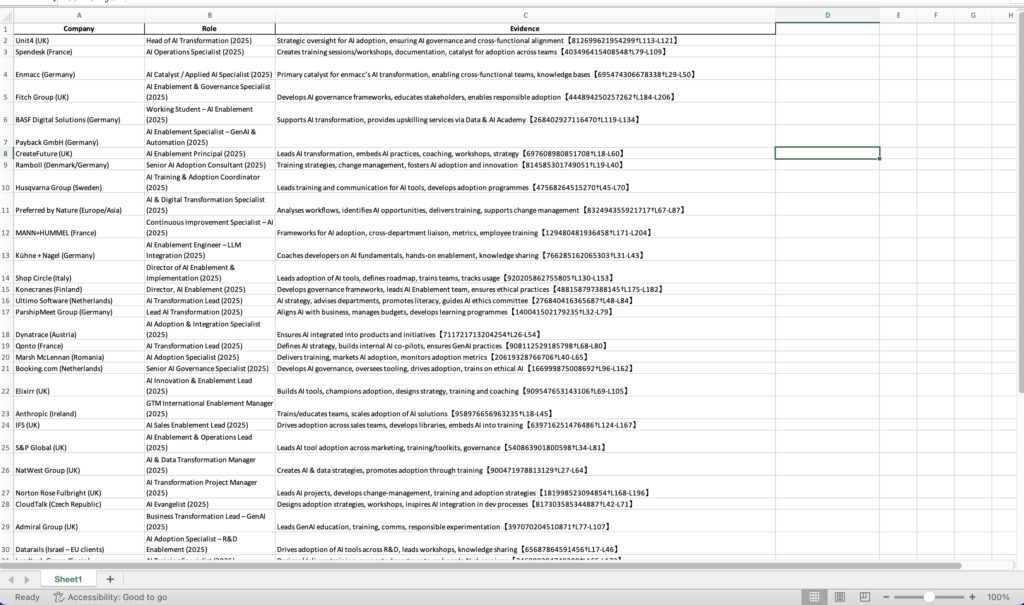The image size is (1024, 605).
Task: Add a new sheet with plus button
Action: 110,579
